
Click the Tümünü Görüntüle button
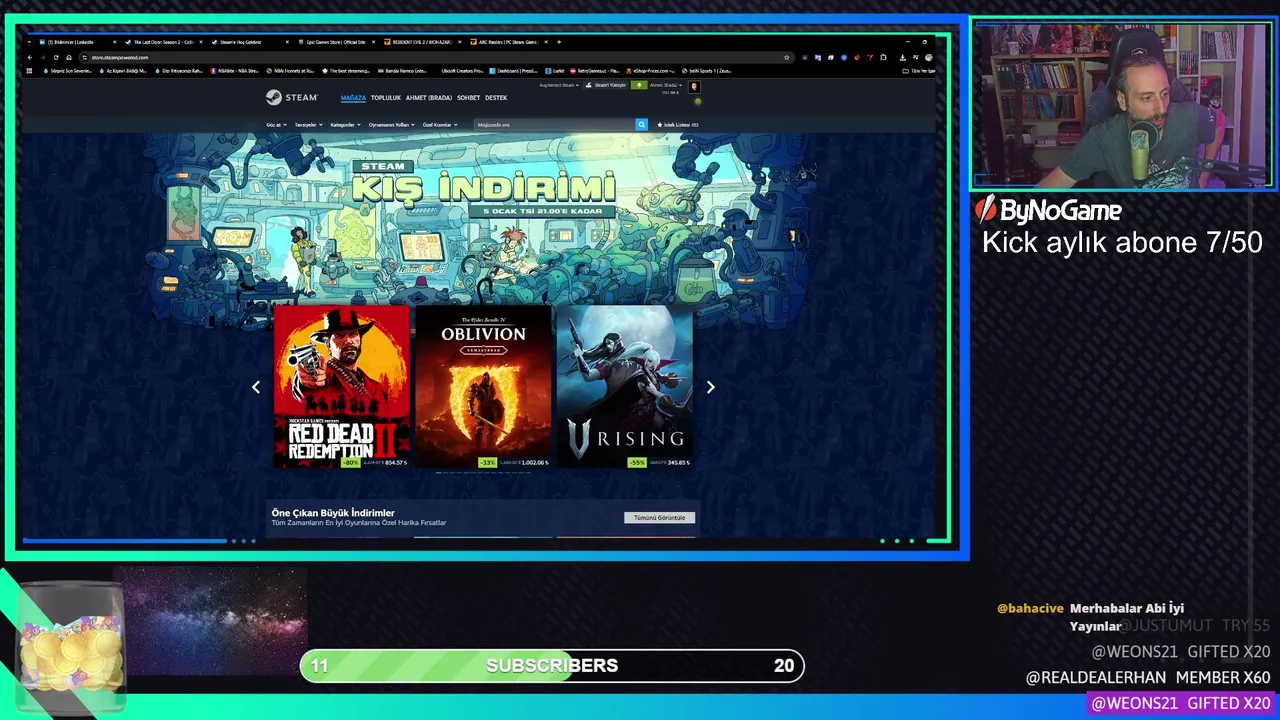(659, 518)
